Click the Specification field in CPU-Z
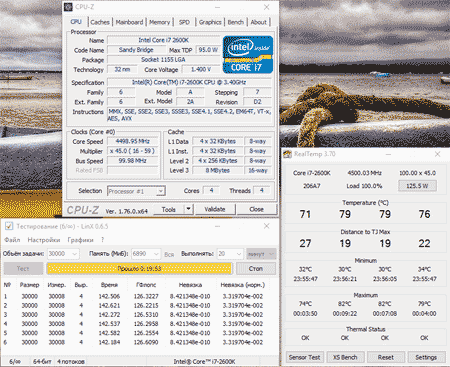Screen dimensions: 450x367 tap(189, 82)
